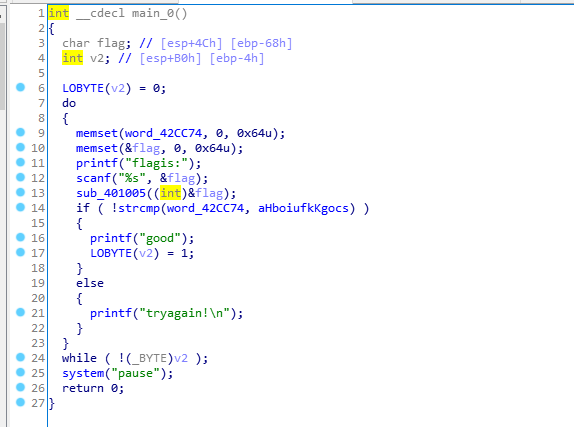Toggle breakpoint dot on line 10
574x427 pixels.
tap(20, 147)
